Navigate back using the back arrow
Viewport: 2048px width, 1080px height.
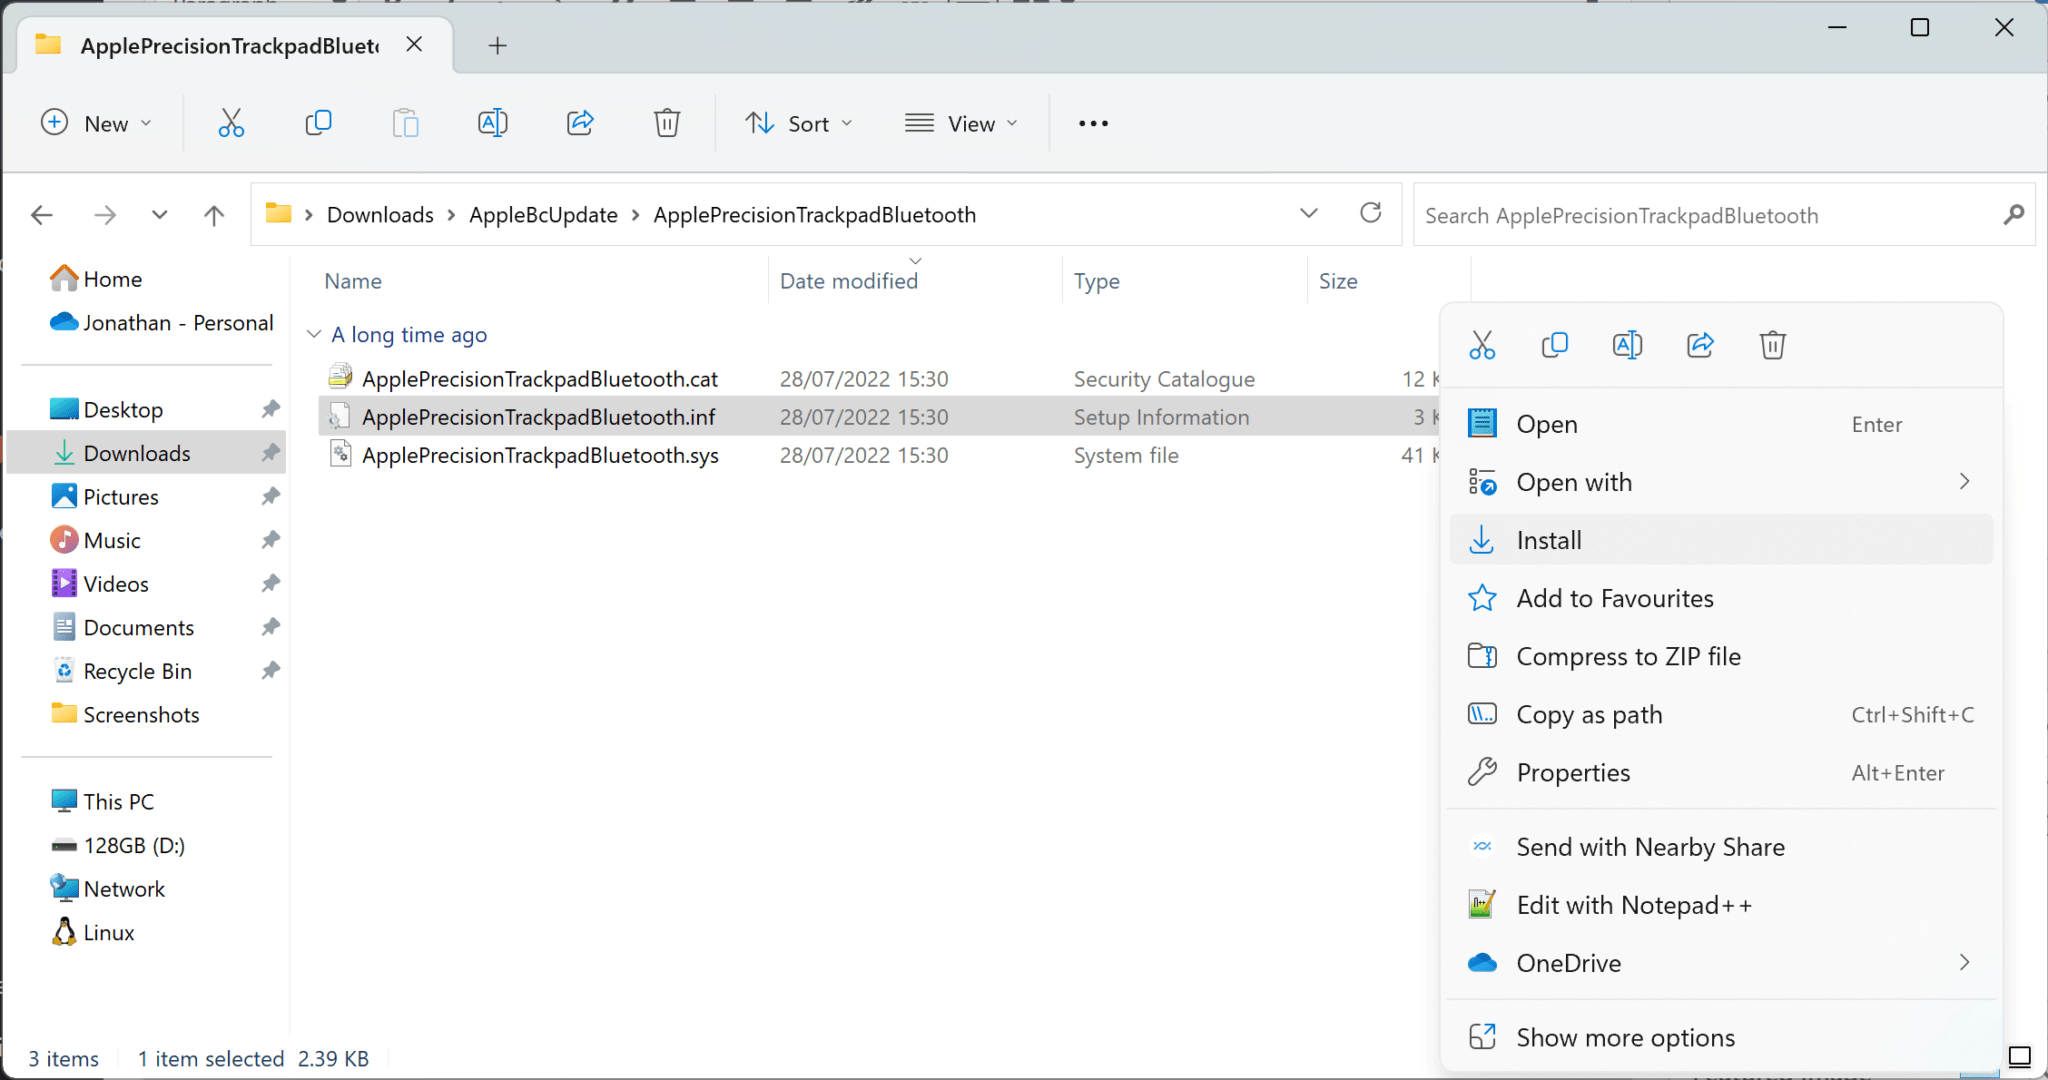42,214
